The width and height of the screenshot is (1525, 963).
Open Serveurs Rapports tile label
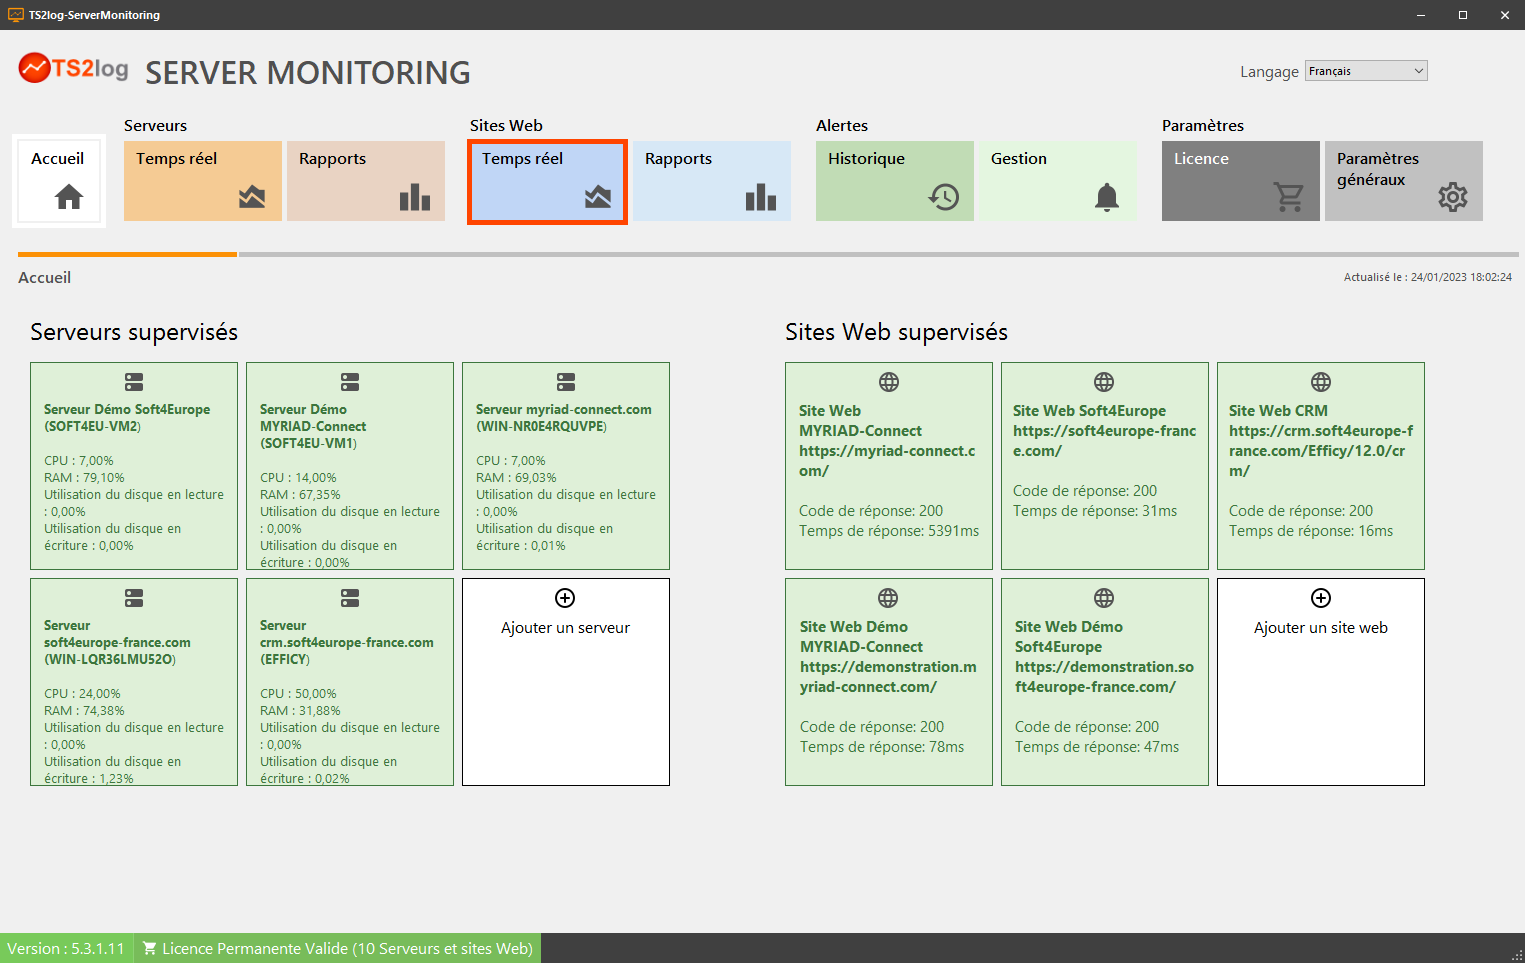click(332, 158)
